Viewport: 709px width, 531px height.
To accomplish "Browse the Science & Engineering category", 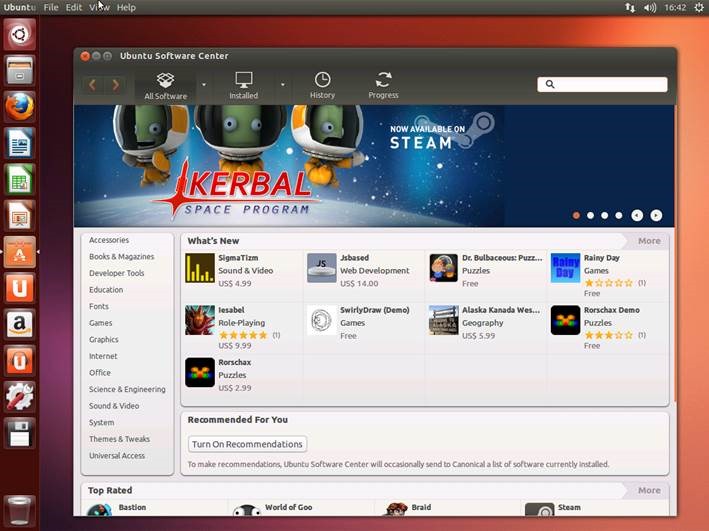I will point(127,389).
